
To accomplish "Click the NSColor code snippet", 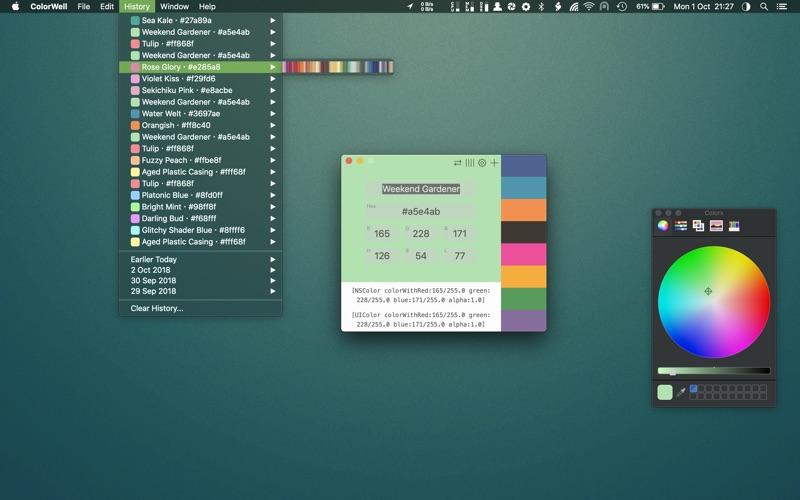I will pos(421,295).
